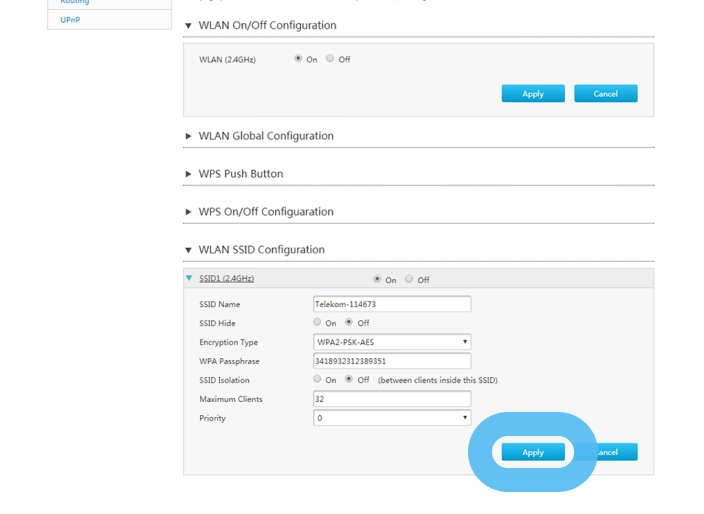
Task: Click the SSID Name input field
Action: pos(391,304)
